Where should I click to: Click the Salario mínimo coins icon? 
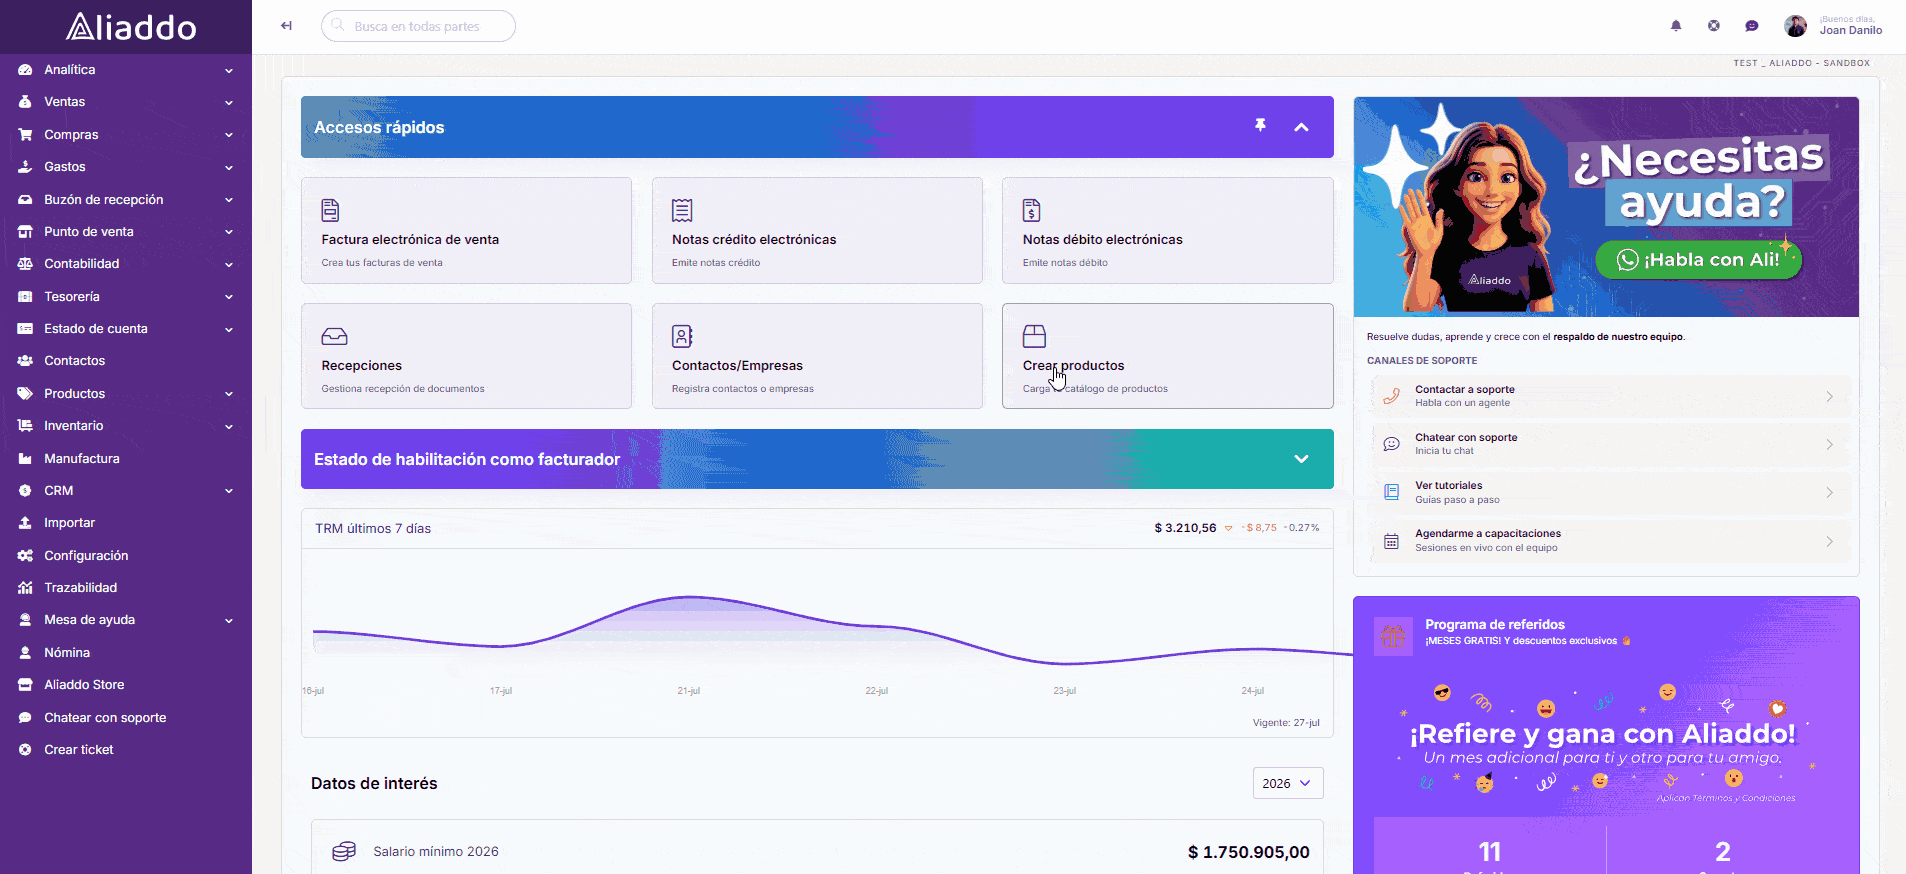(x=344, y=851)
